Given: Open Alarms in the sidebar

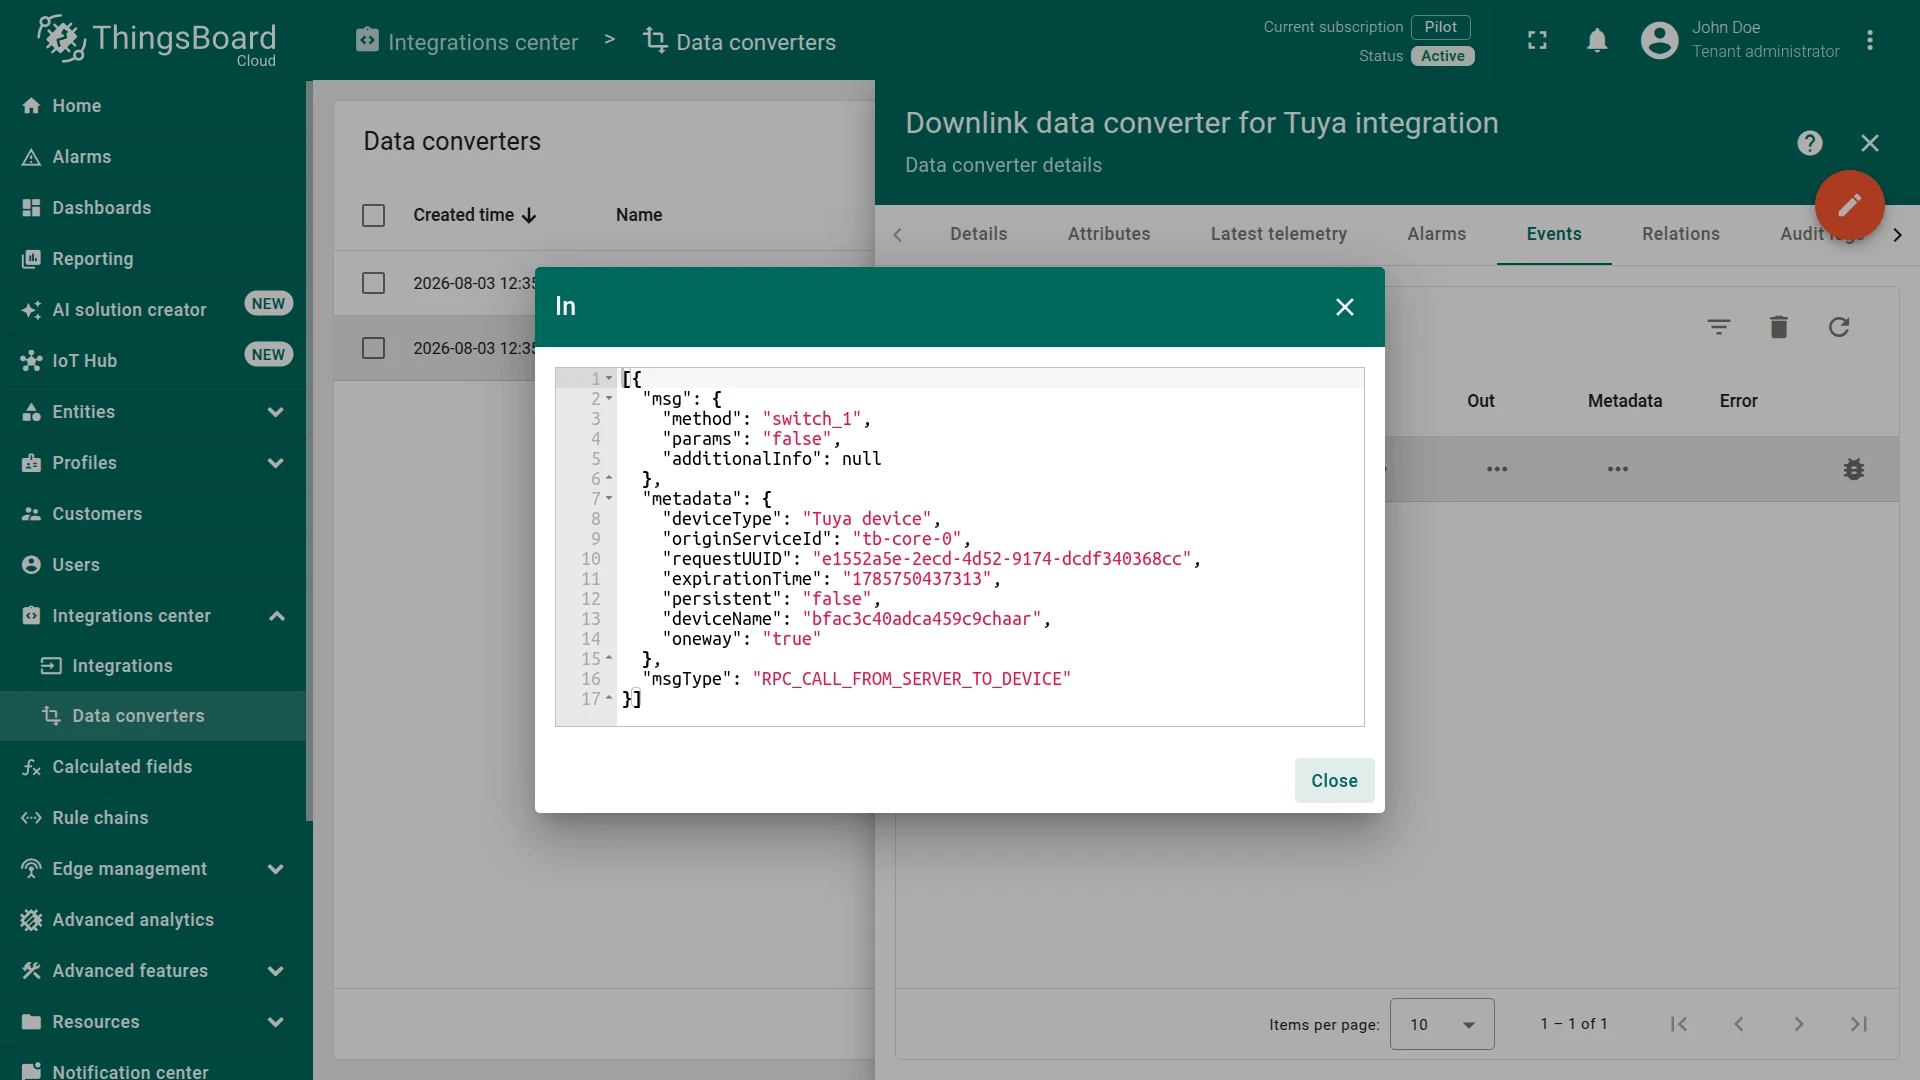Looking at the screenshot, I should tap(153, 157).
